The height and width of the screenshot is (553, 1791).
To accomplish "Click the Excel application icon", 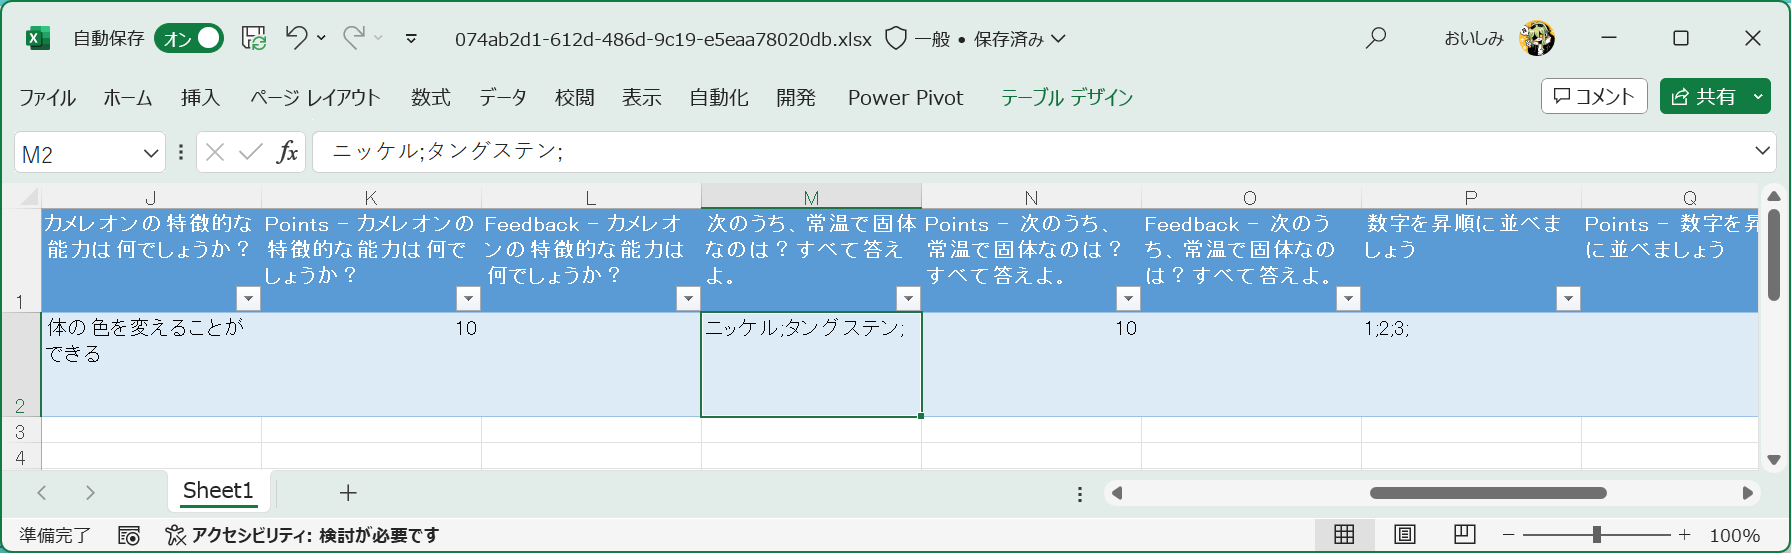I will (37, 38).
